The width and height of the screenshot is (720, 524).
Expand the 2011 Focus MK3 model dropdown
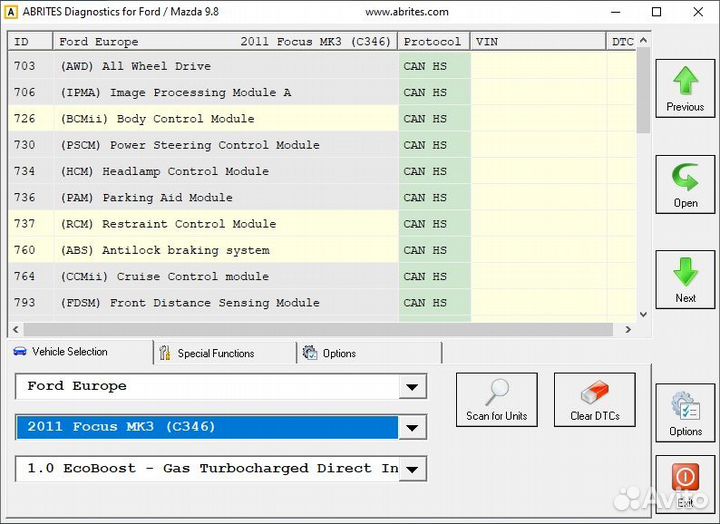(x=412, y=428)
